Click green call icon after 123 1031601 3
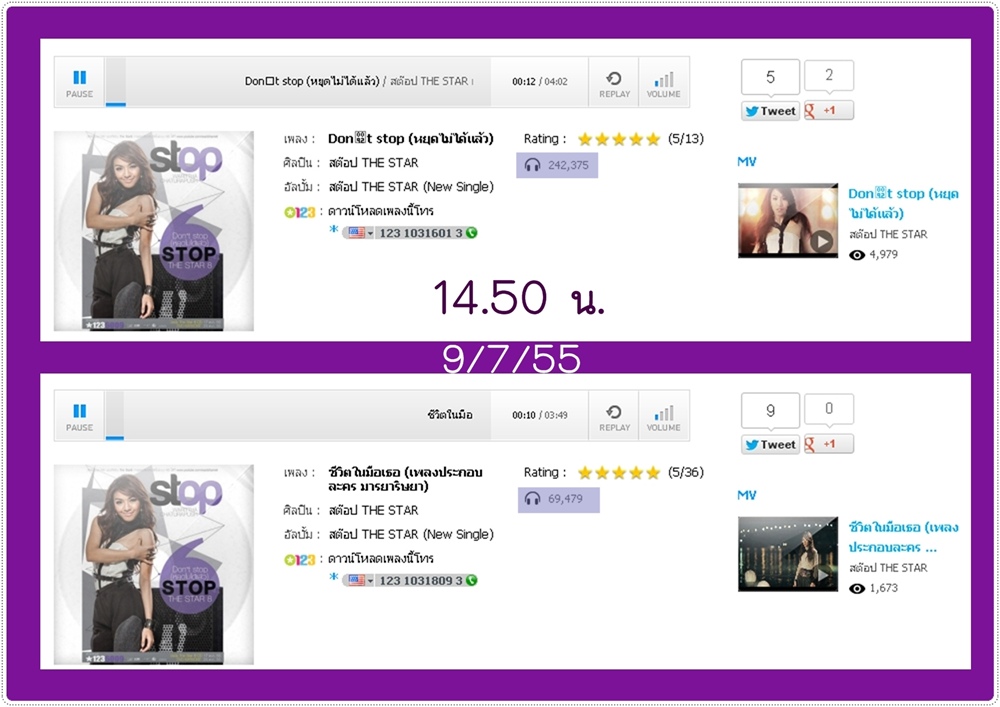Viewport: 1000px width, 707px height. [x=471, y=233]
